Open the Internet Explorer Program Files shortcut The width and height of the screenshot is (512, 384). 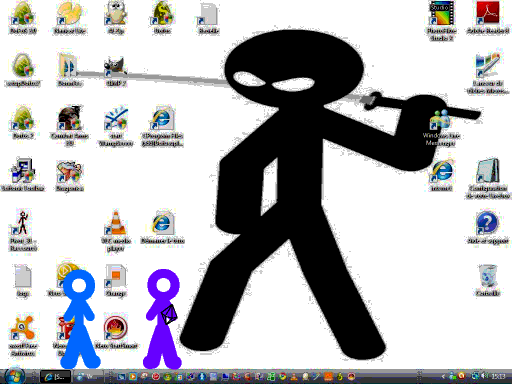[162, 126]
